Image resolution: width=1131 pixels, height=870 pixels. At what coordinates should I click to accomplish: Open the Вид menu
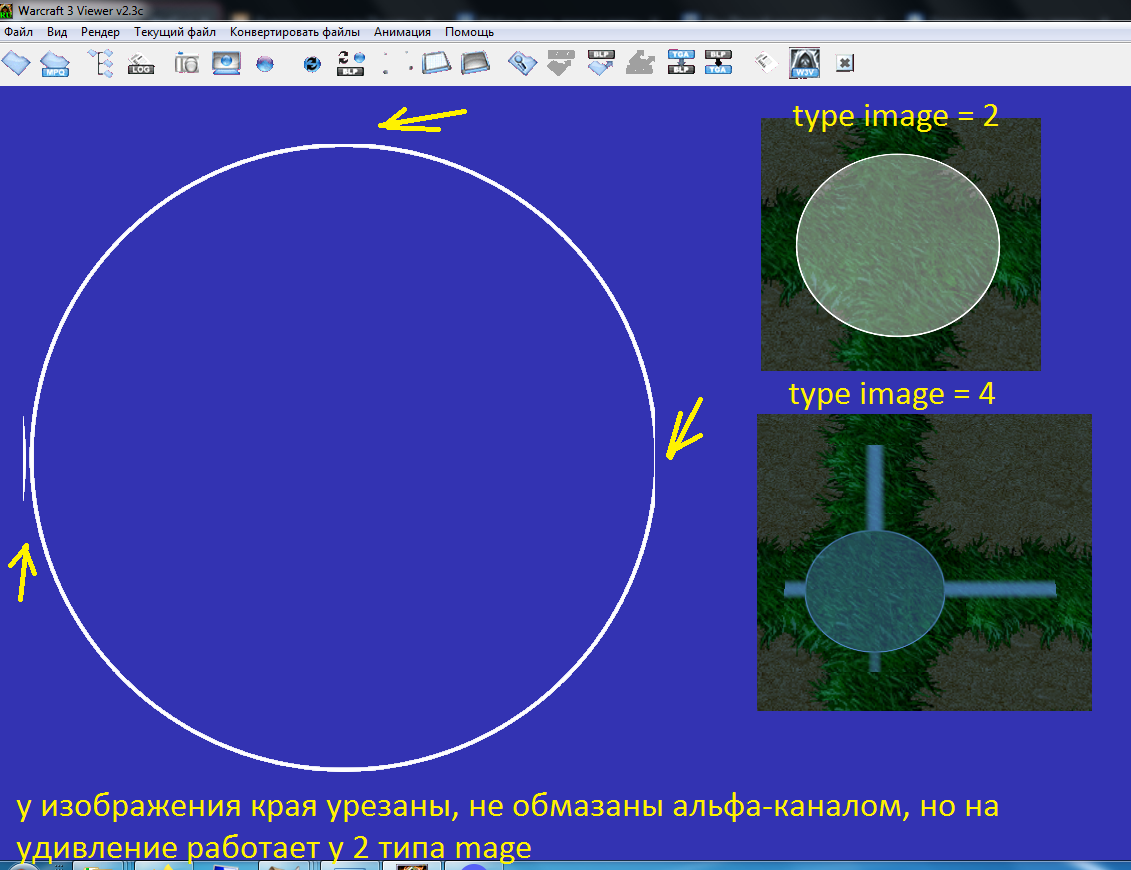57,32
